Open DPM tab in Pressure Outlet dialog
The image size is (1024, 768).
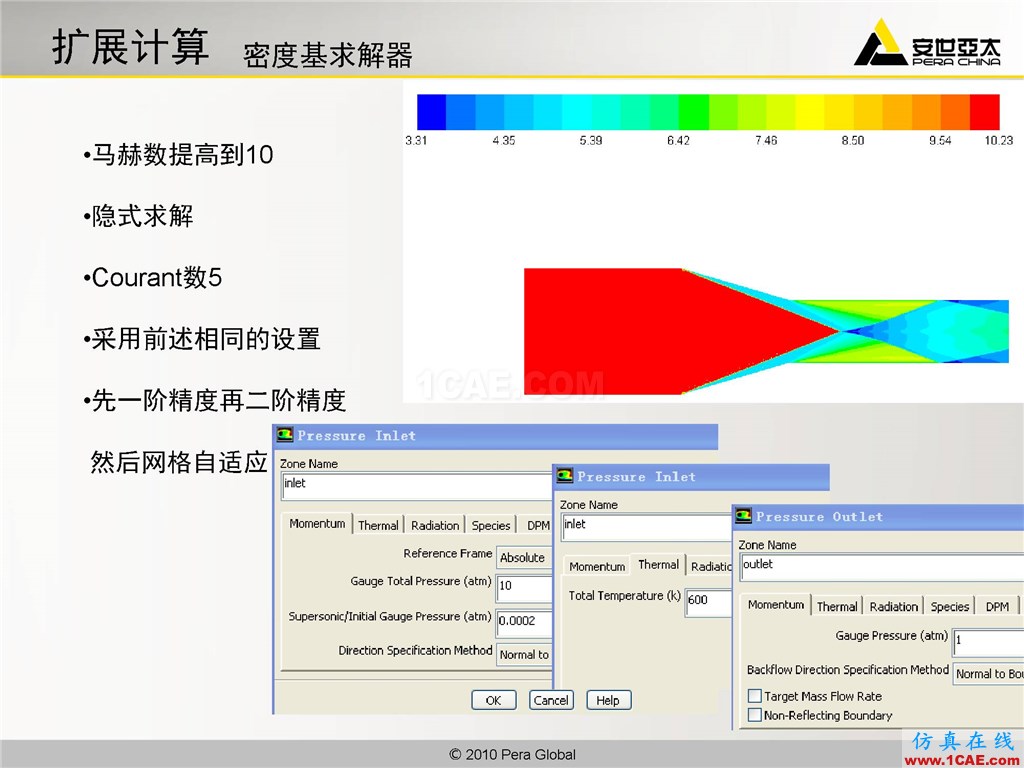997,607
